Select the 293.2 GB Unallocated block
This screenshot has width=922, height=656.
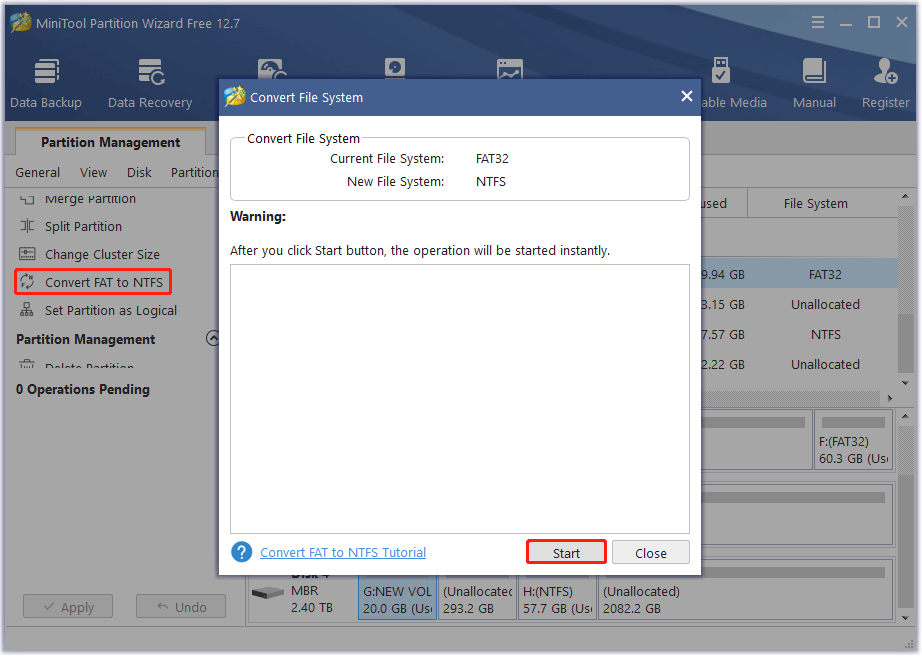click(477, 598)
